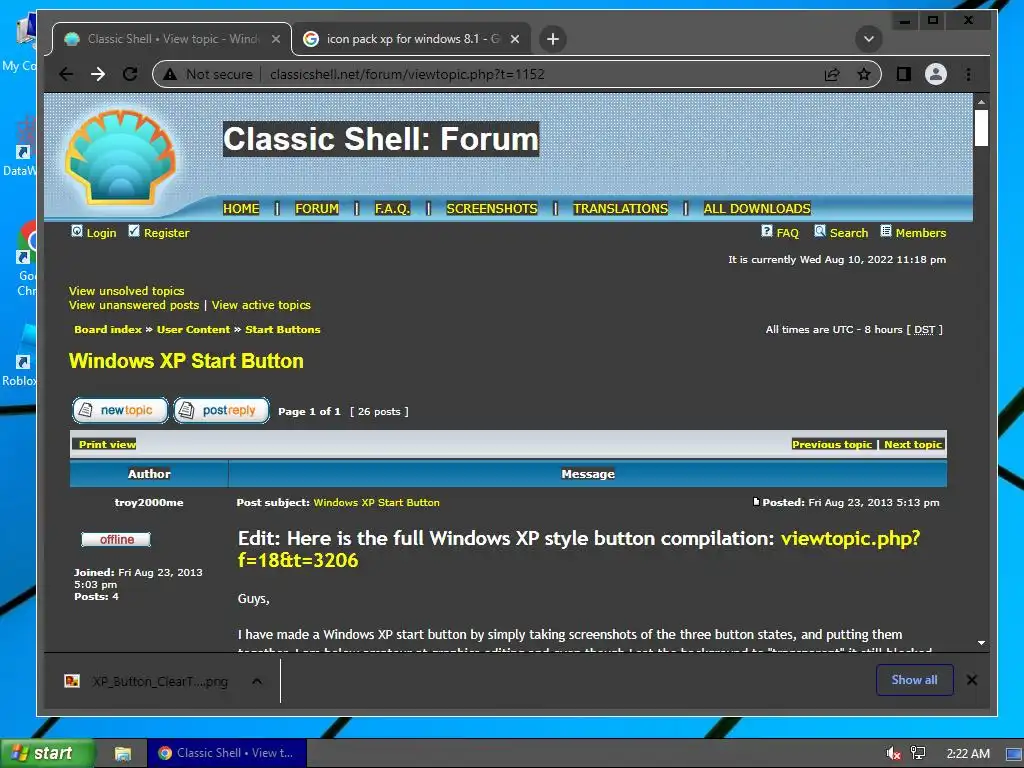Image resolution: width=1024 pixels, height=768 pixels.
Task: Share this page via the share icon
Action: [832, 74]
